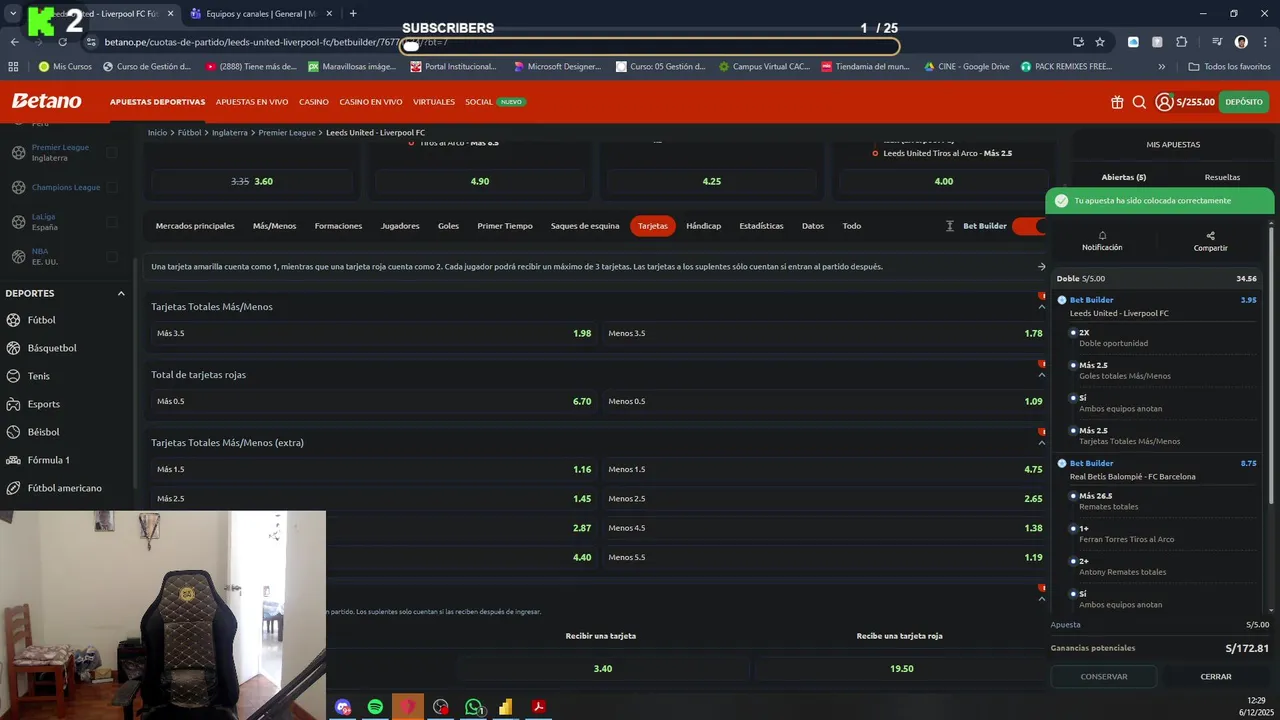Select the Menos 1.5 odds 4.75
1280x720 pixels.
825,469
